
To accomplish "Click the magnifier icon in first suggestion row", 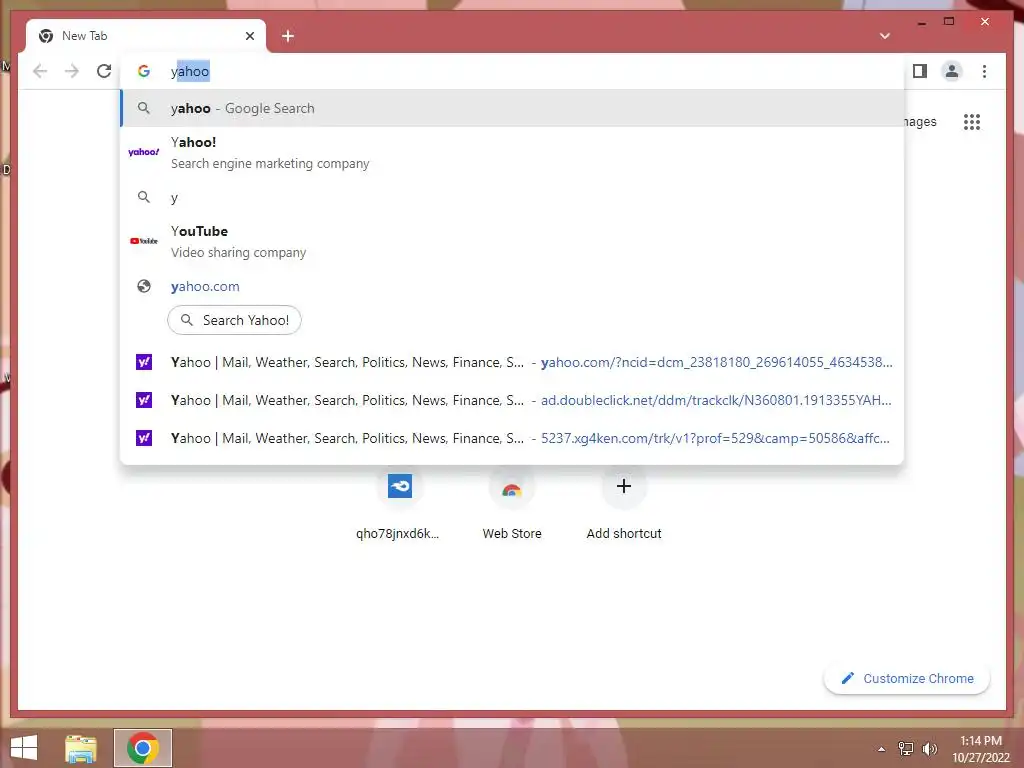I will click(x=144, y=108).
